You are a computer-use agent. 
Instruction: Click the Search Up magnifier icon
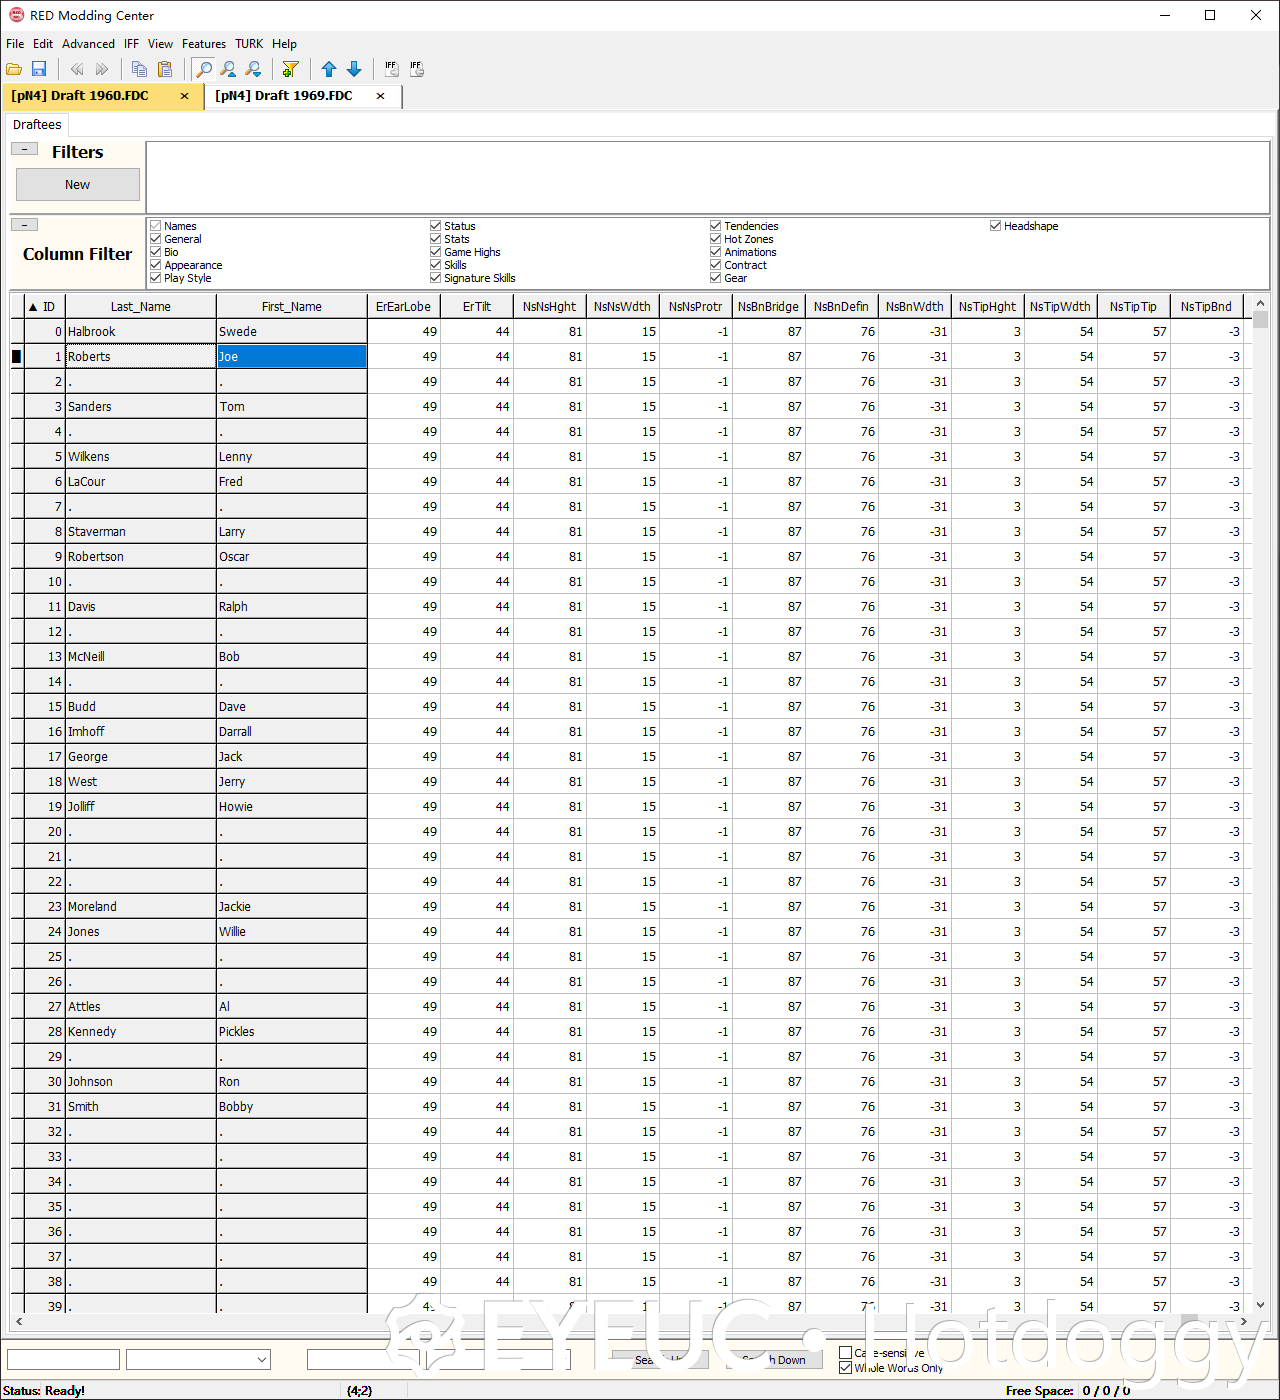click(x=229, y=69)
